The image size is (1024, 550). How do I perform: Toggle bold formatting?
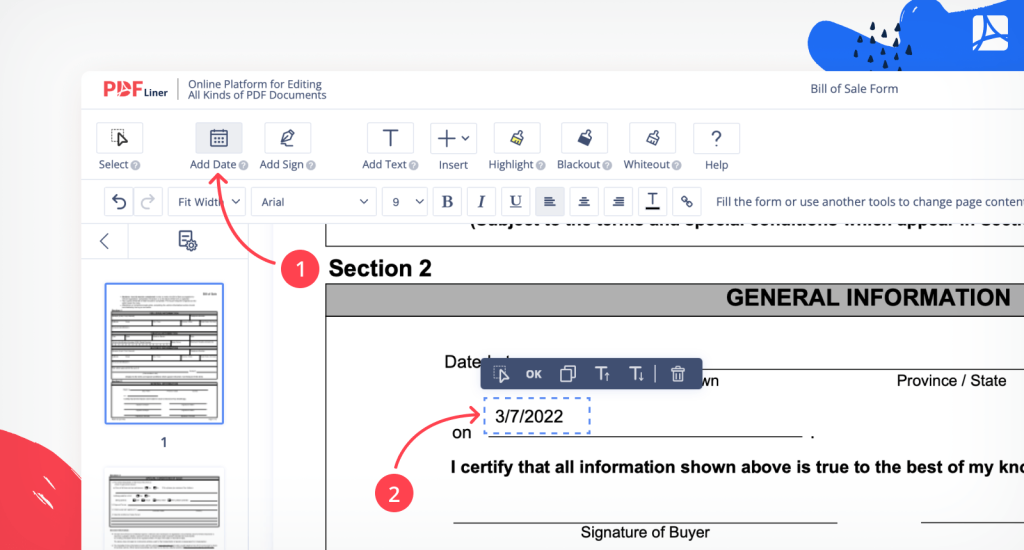point(447,202)
